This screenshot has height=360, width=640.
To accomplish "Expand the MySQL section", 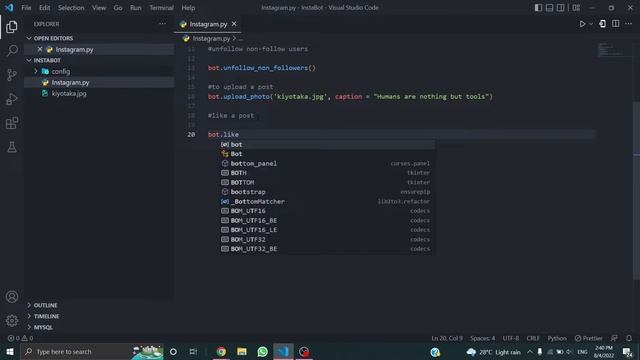I will tap(99, 327).
